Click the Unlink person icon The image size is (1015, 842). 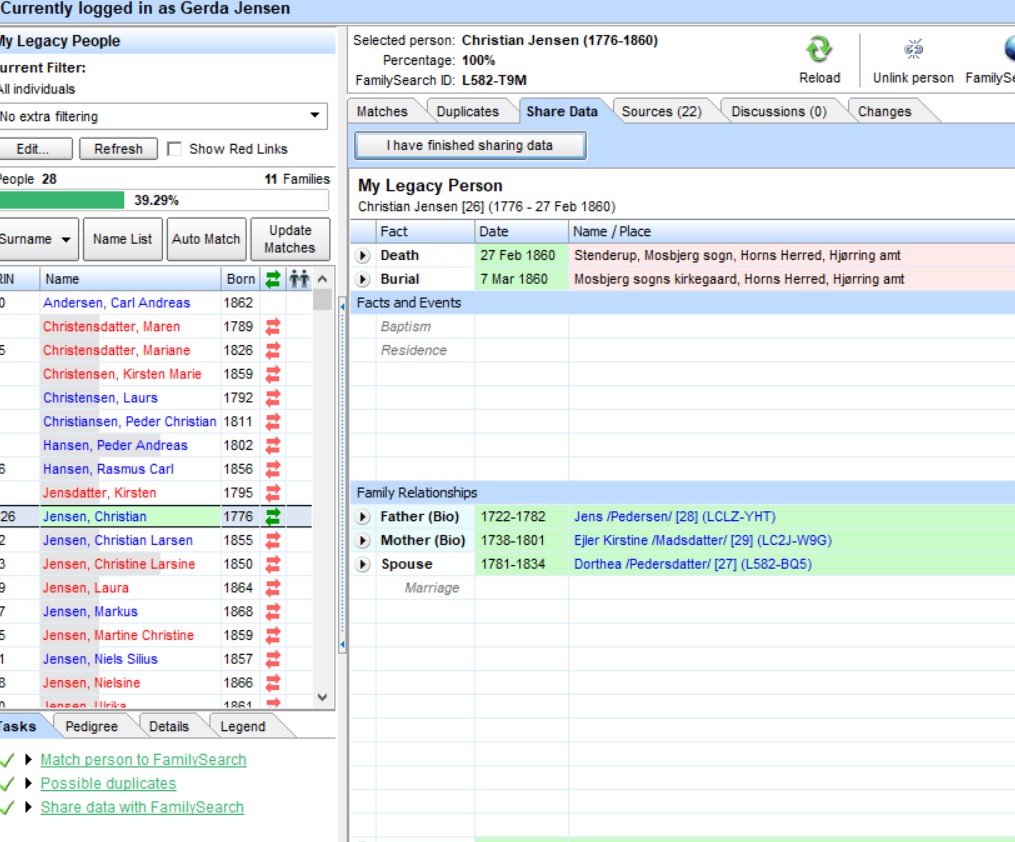913,49
